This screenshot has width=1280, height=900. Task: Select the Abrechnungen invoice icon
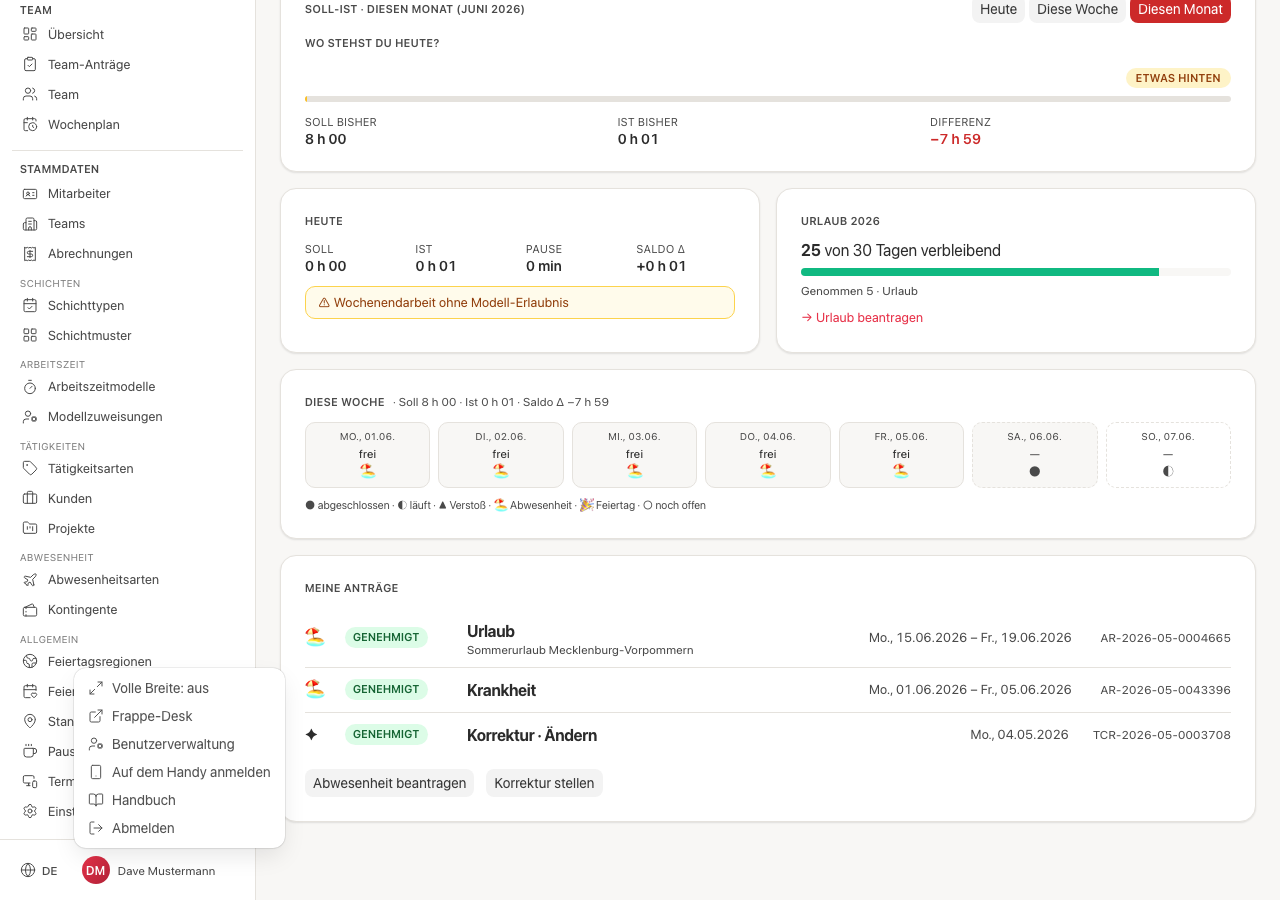tap(30, 254)
